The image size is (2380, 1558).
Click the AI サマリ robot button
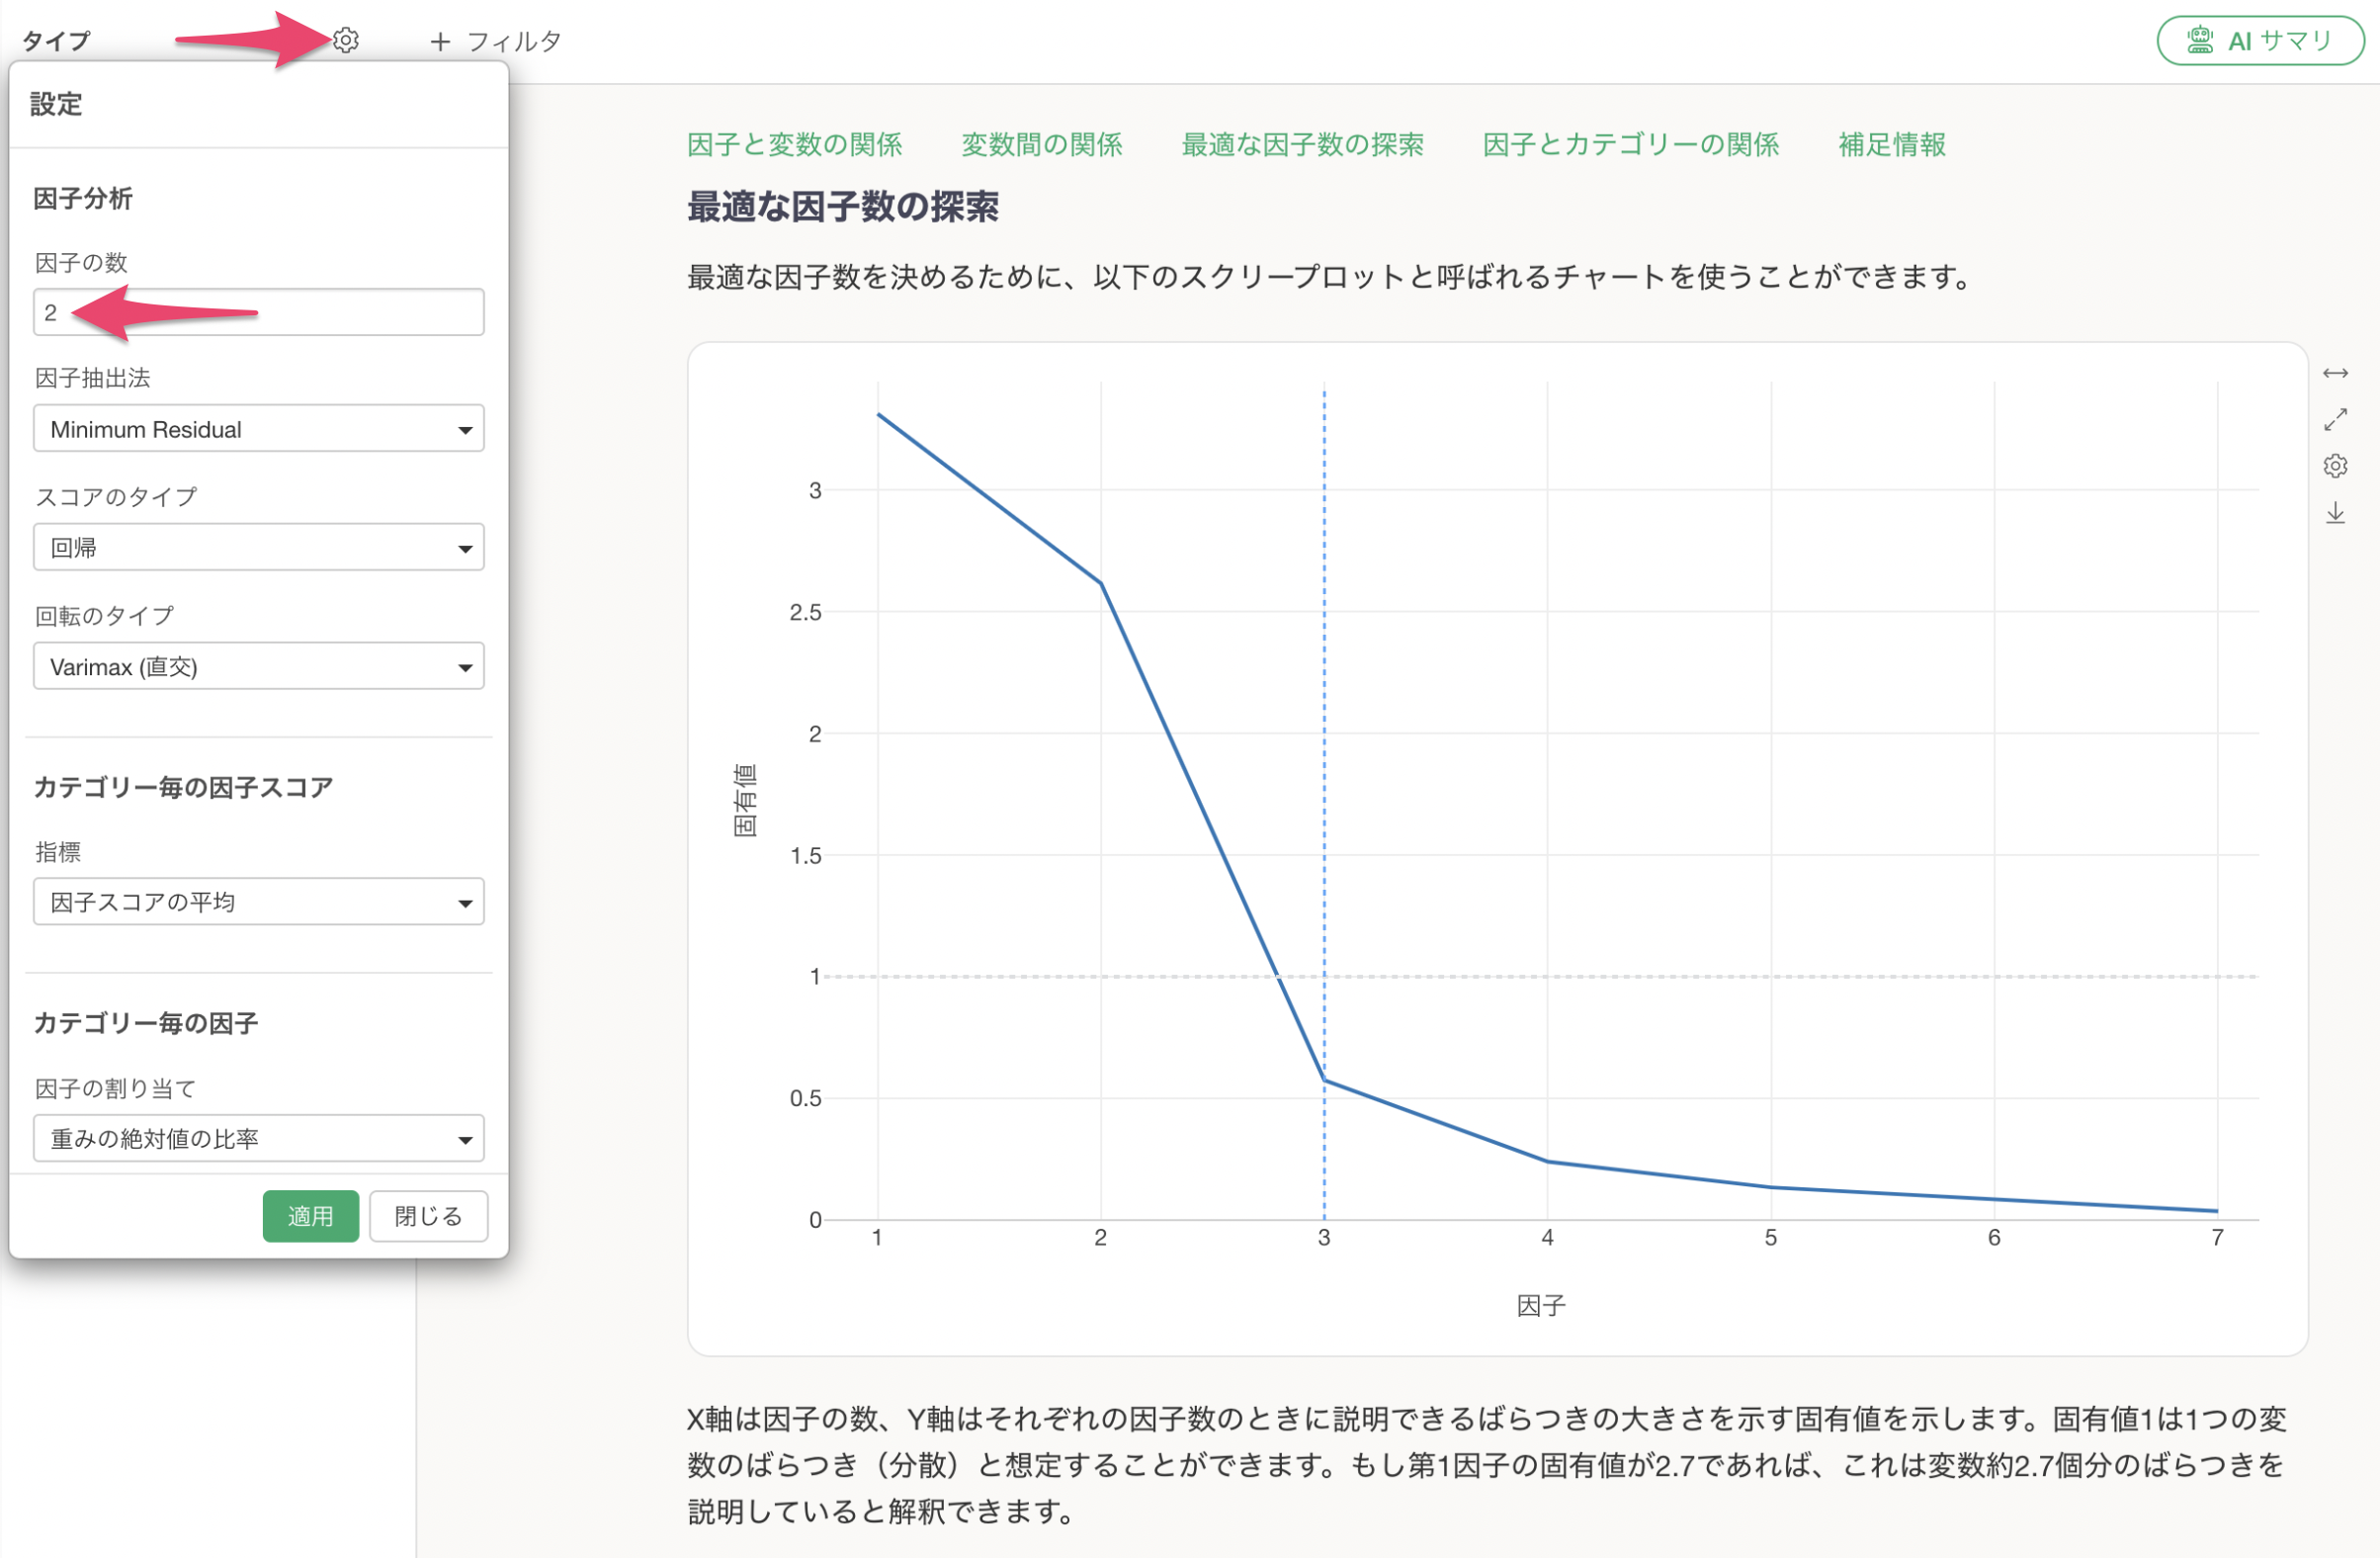[2259, 41]
